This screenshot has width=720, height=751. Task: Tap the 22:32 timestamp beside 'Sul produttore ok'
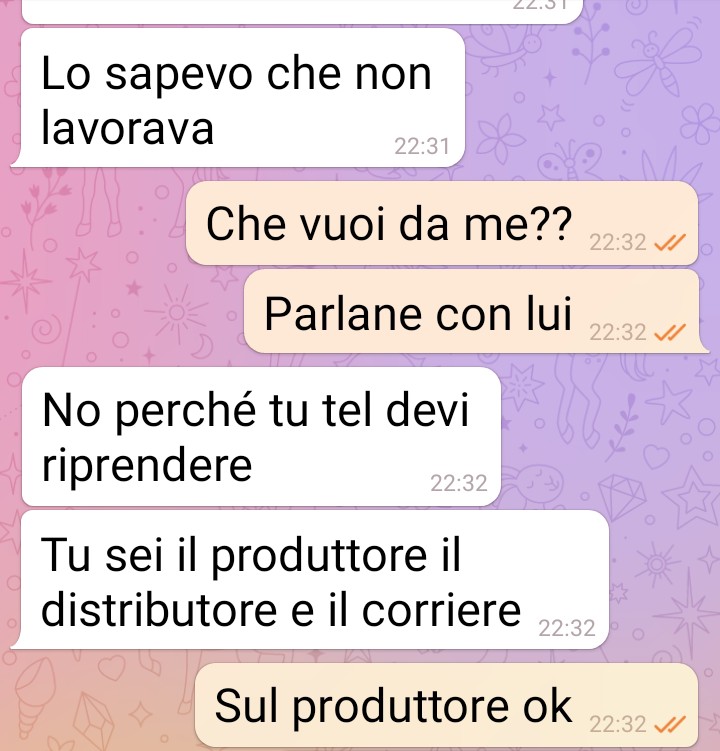tap(617, 724)
